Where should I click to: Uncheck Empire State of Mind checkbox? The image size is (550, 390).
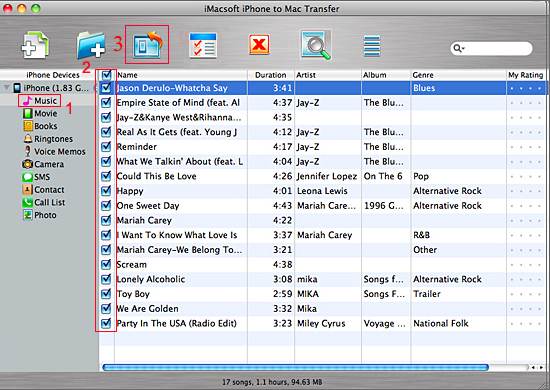point(106,102)
